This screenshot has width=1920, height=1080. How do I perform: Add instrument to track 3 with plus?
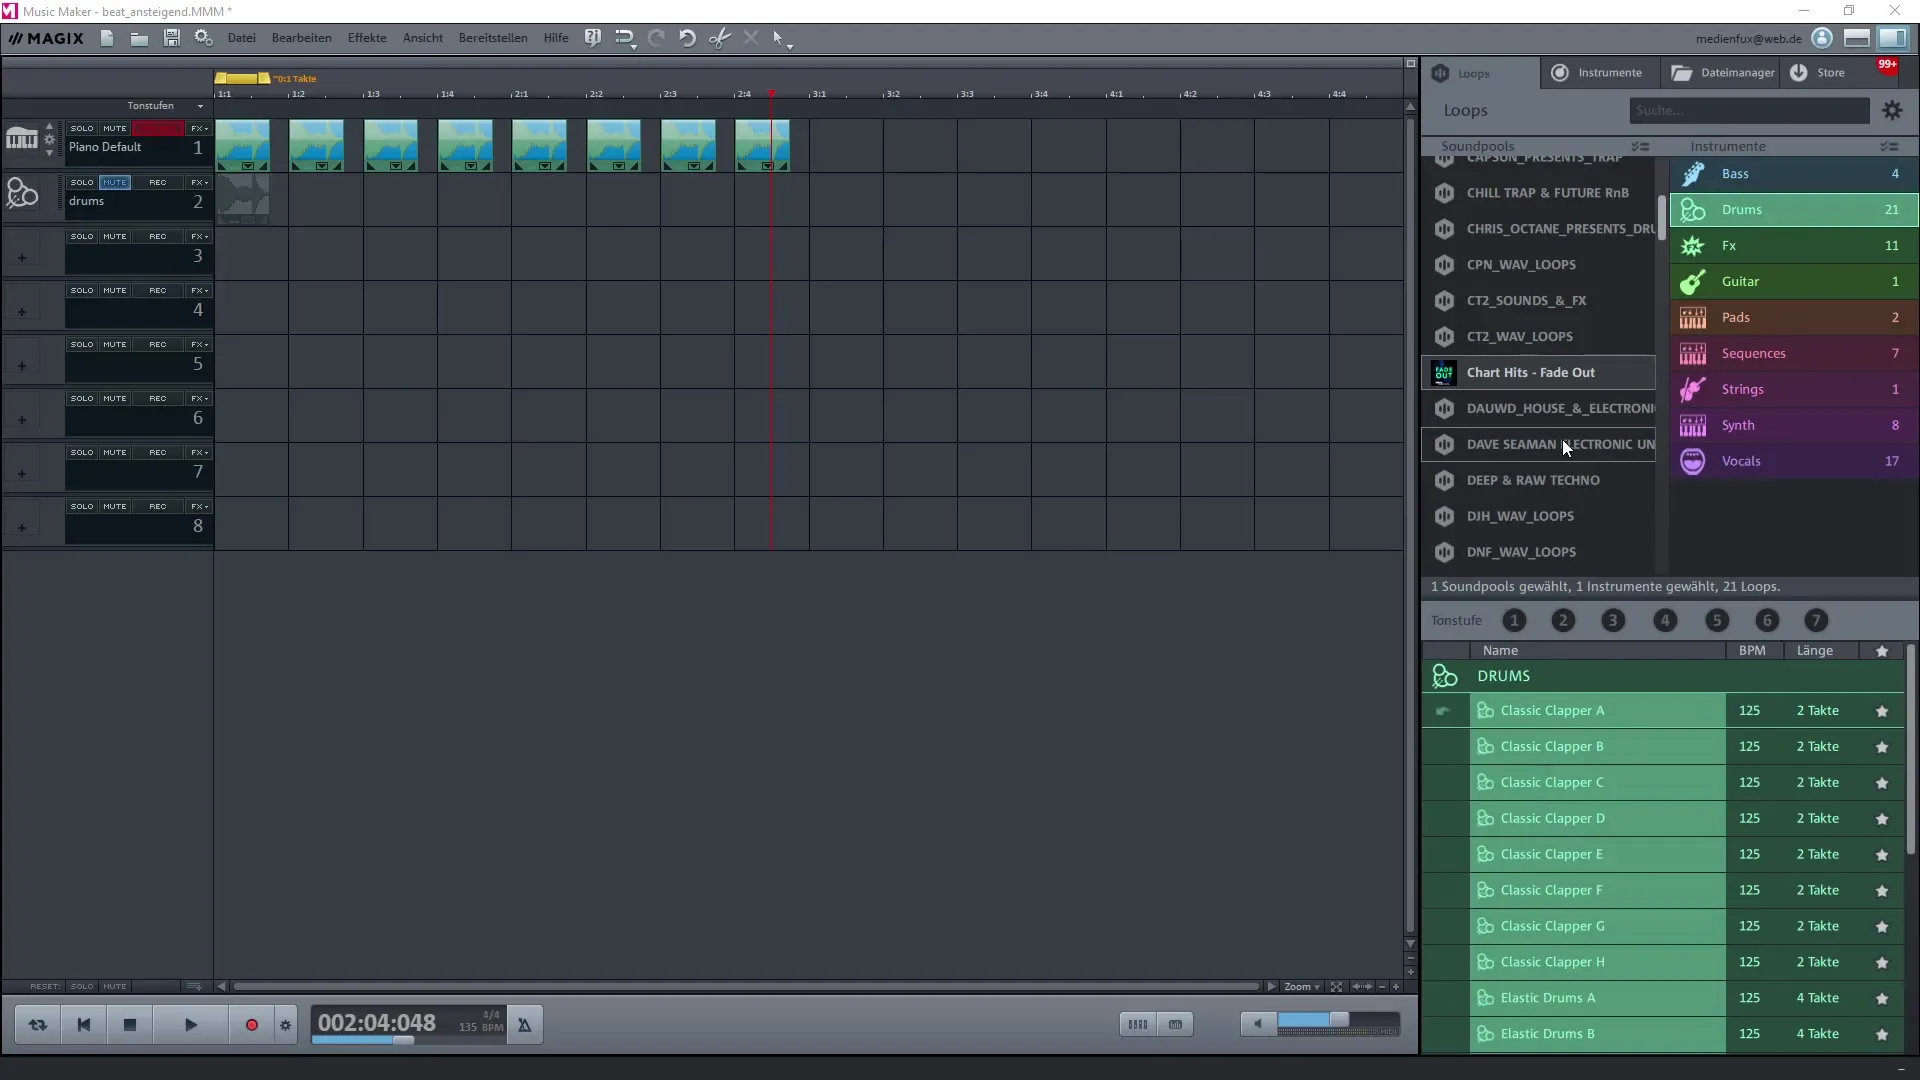22,258
